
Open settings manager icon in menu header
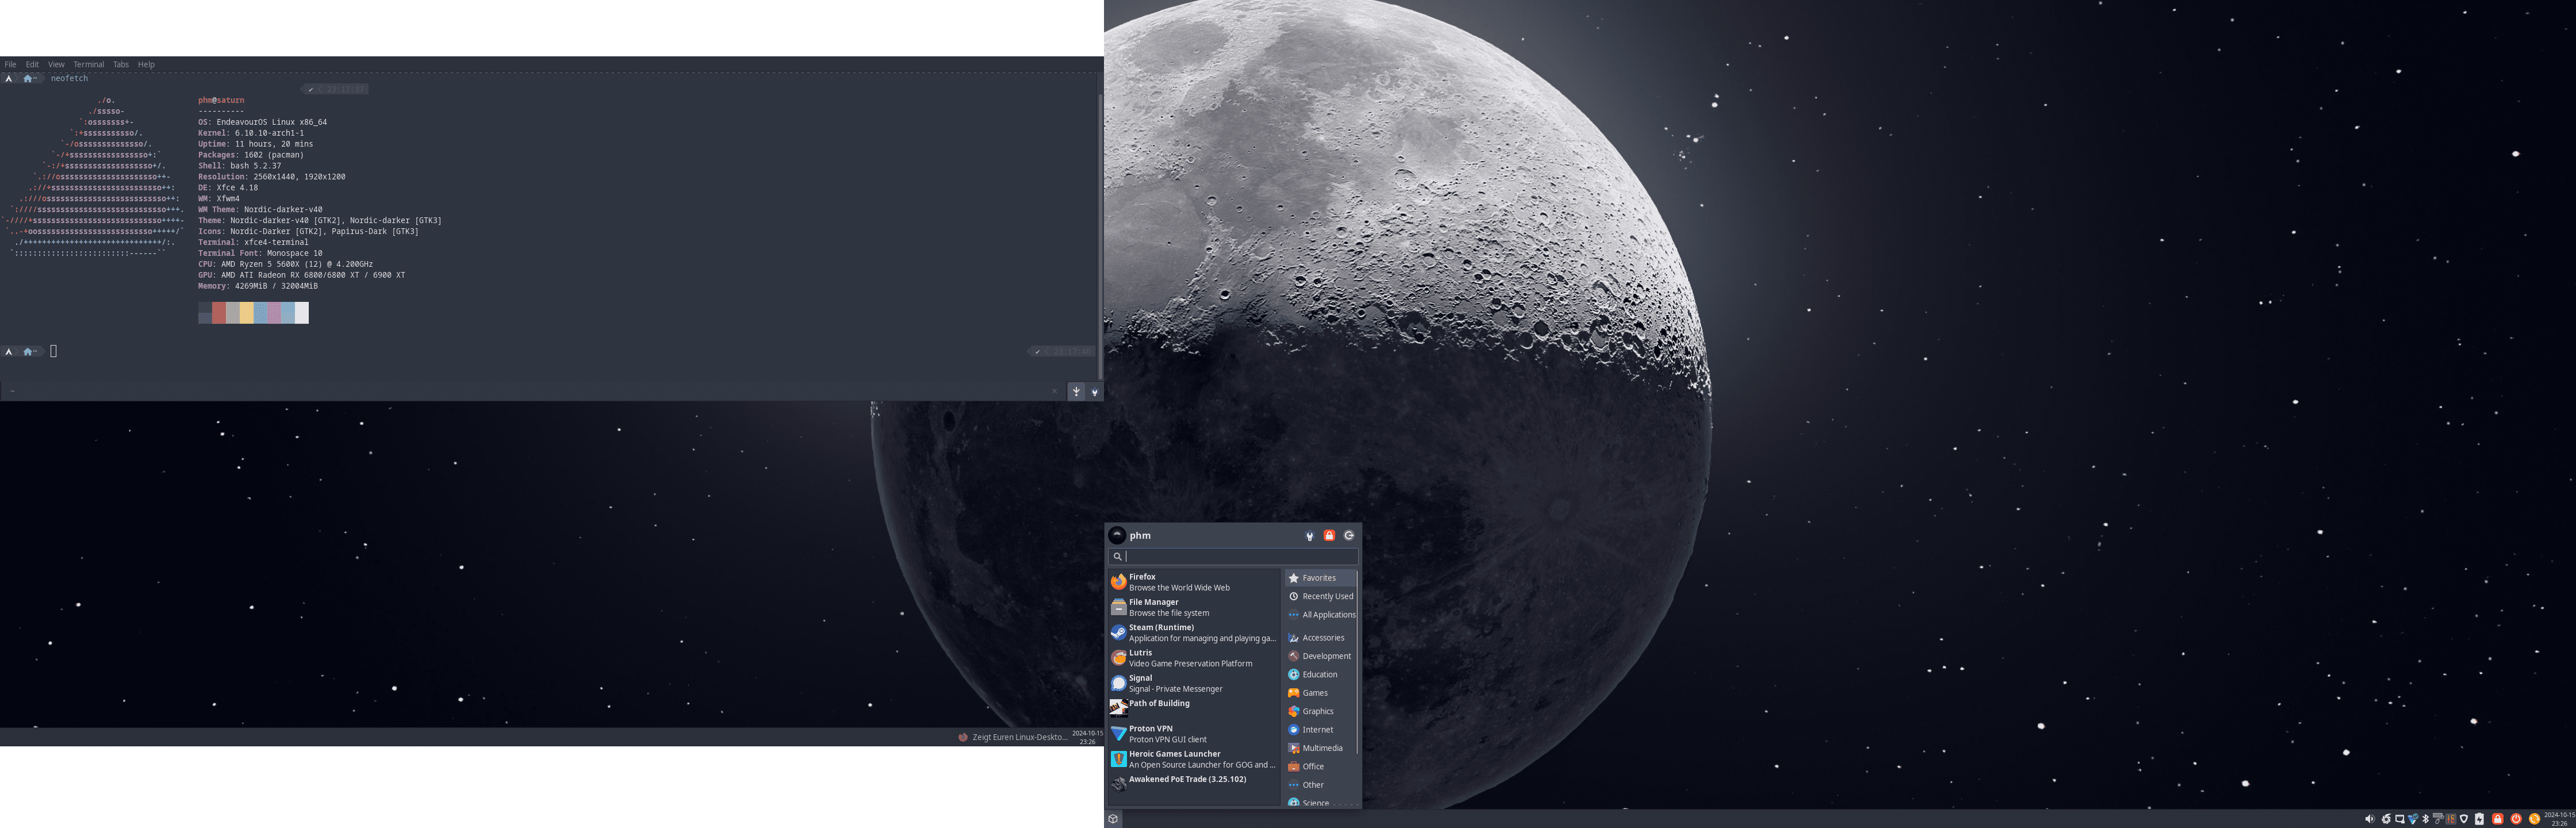point(1309,536)
